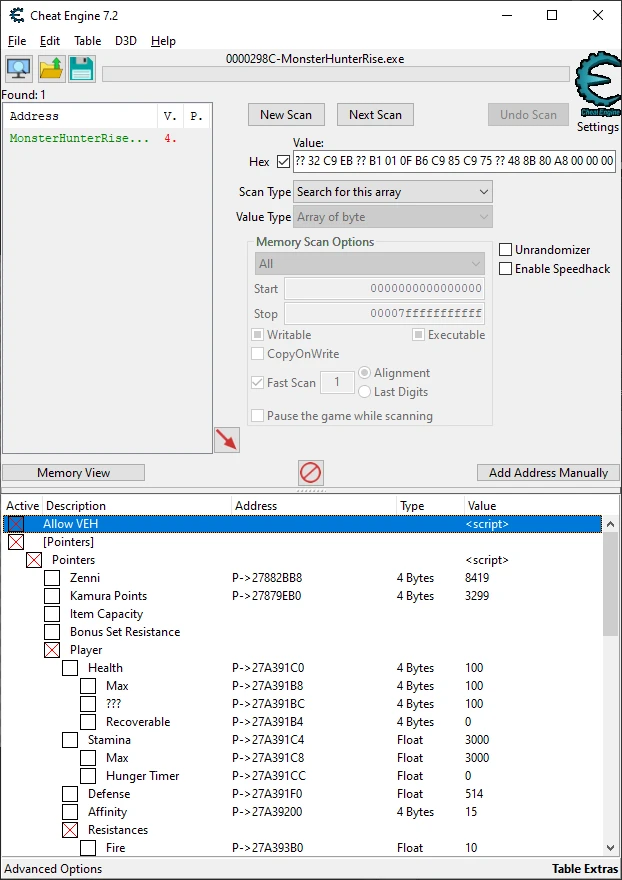Open the D3D menu

[126, 41]
